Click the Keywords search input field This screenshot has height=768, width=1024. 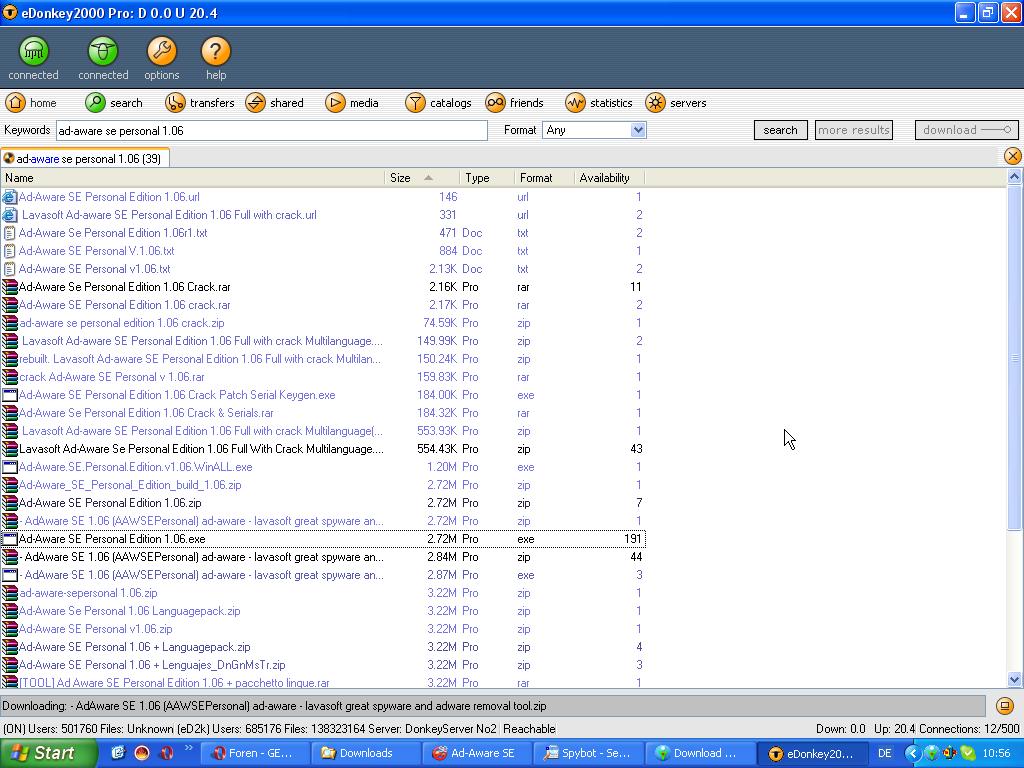[272, 131]
